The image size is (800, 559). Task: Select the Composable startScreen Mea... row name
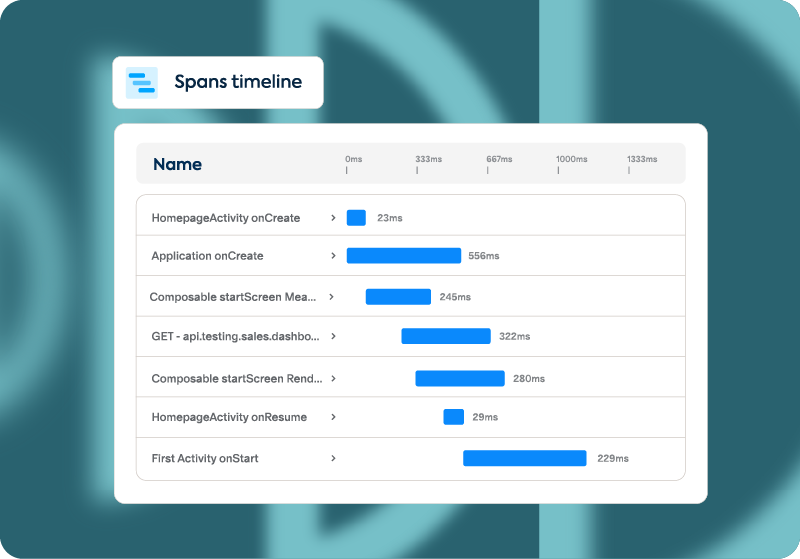[233, 297]
